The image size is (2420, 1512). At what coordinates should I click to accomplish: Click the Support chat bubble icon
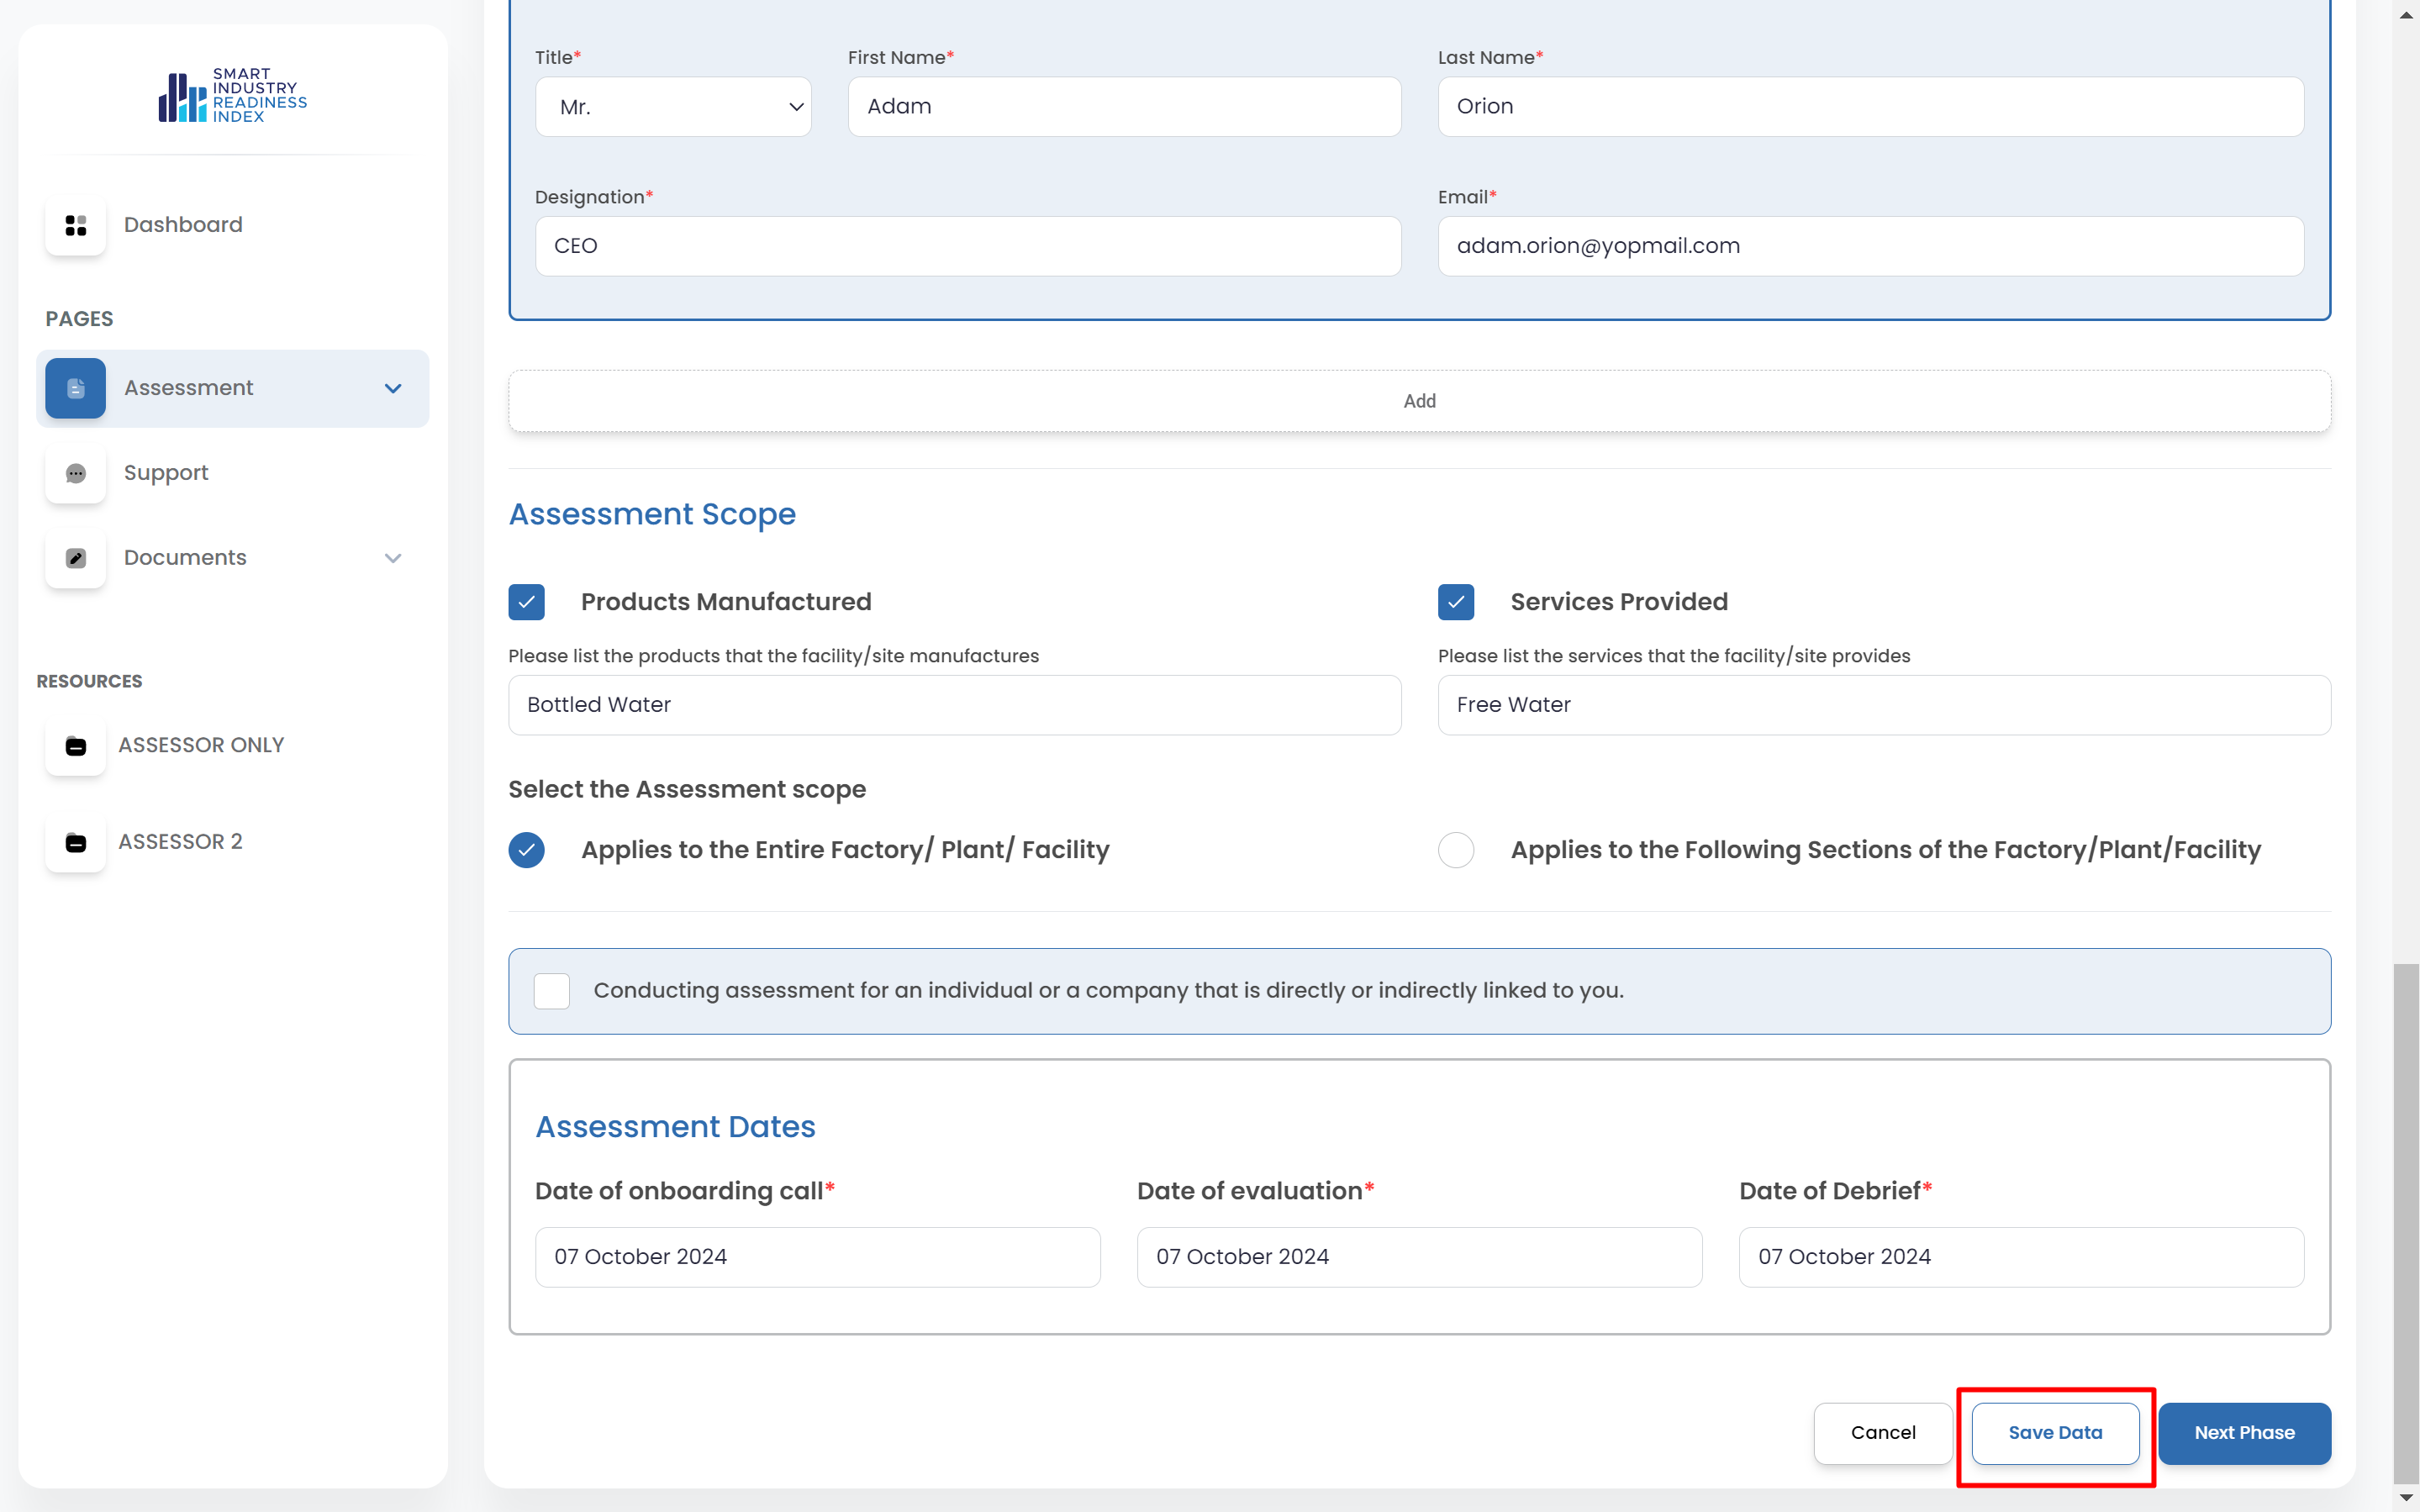[x=75, y=473]
